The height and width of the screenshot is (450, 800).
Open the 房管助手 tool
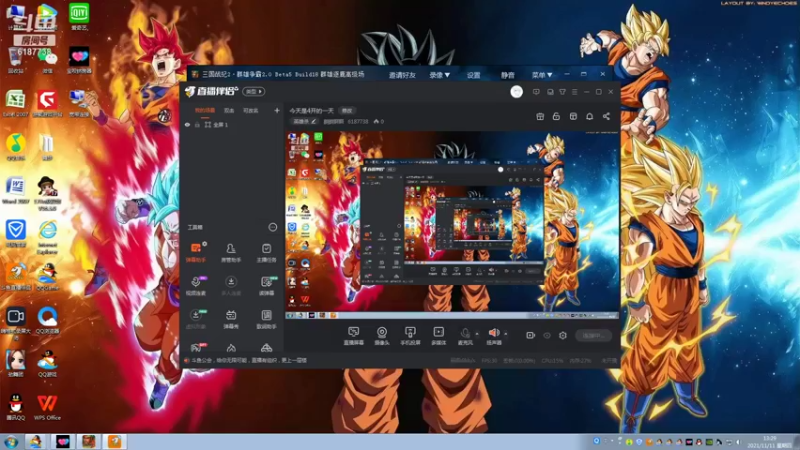pos(231,252)
